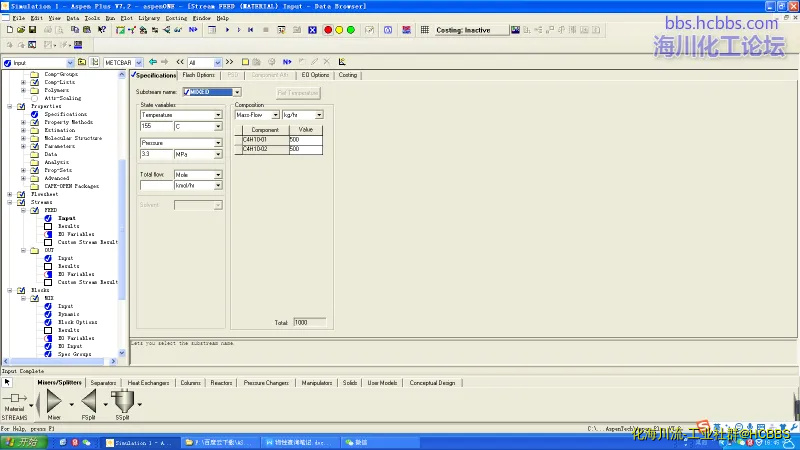This screenshot has width=800, height=450.
Task: Open the Mixer model variants arrow
Action: tap(71, 405)
